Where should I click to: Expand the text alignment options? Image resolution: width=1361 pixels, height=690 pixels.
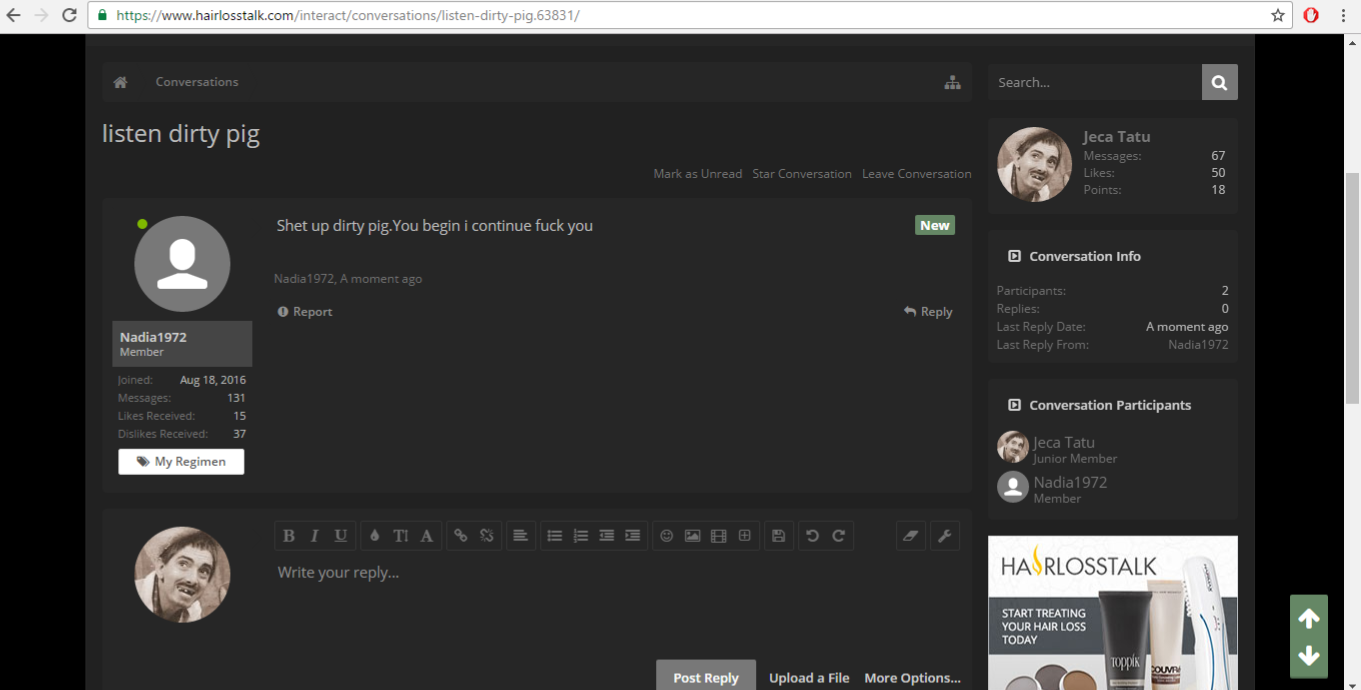520,536
